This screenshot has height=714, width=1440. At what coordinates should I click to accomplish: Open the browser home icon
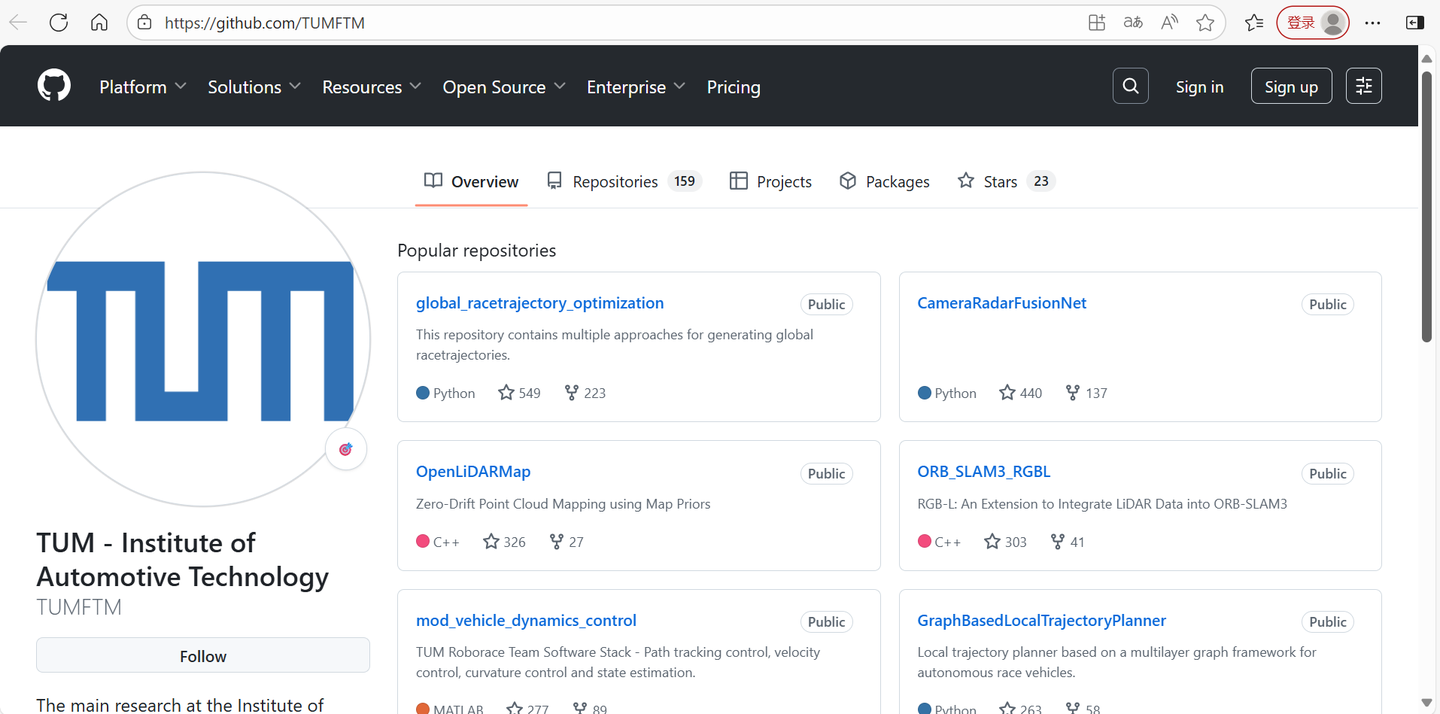coord(99,22)
